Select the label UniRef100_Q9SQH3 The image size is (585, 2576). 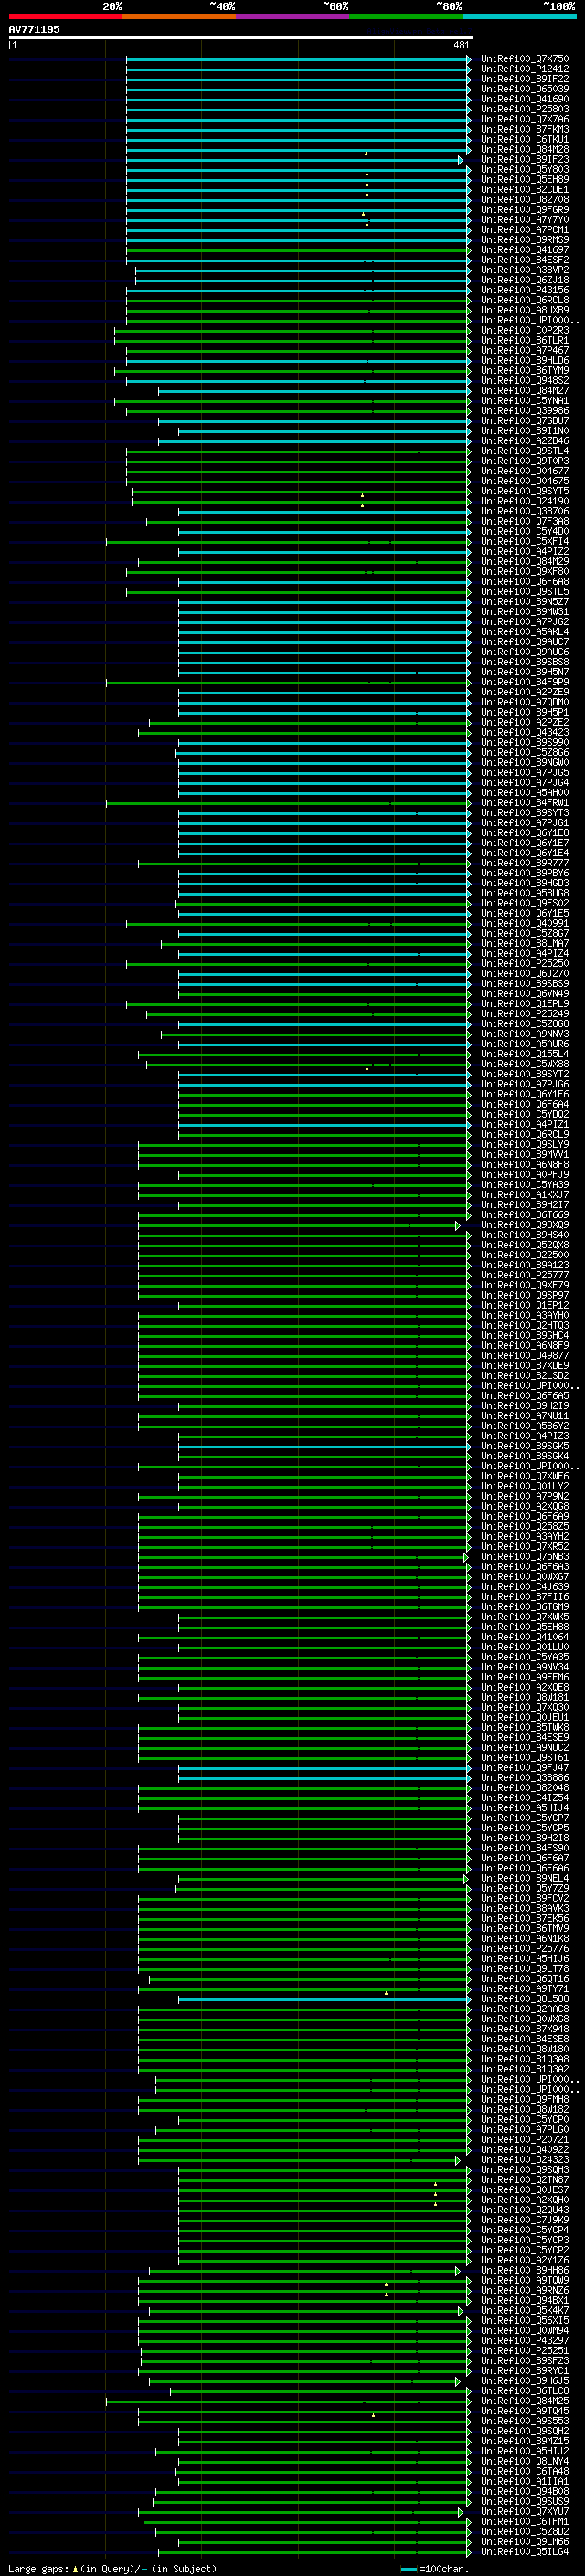coord(524,2171)
